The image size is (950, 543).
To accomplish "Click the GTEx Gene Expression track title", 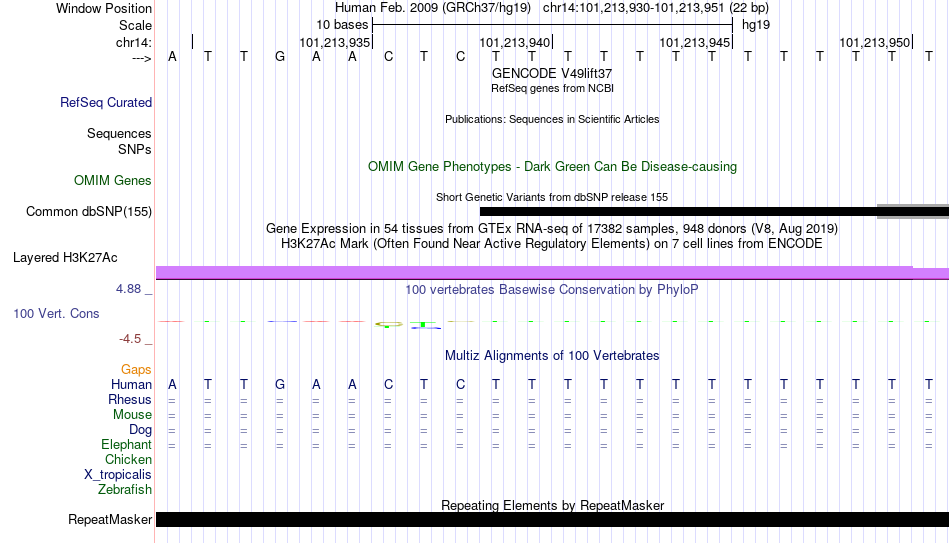I will click(552, 228).
